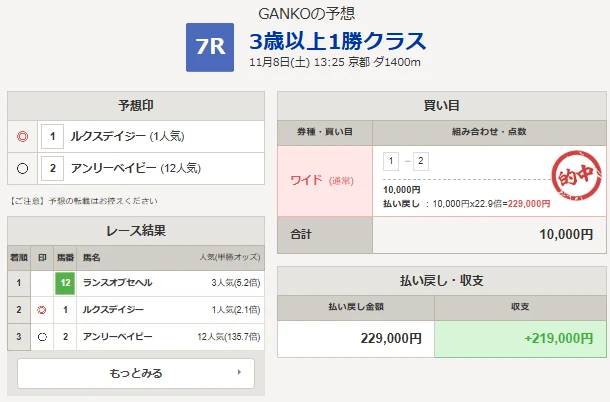Click the ○ mark in the 予想印 panel

(x=23, y=167)
